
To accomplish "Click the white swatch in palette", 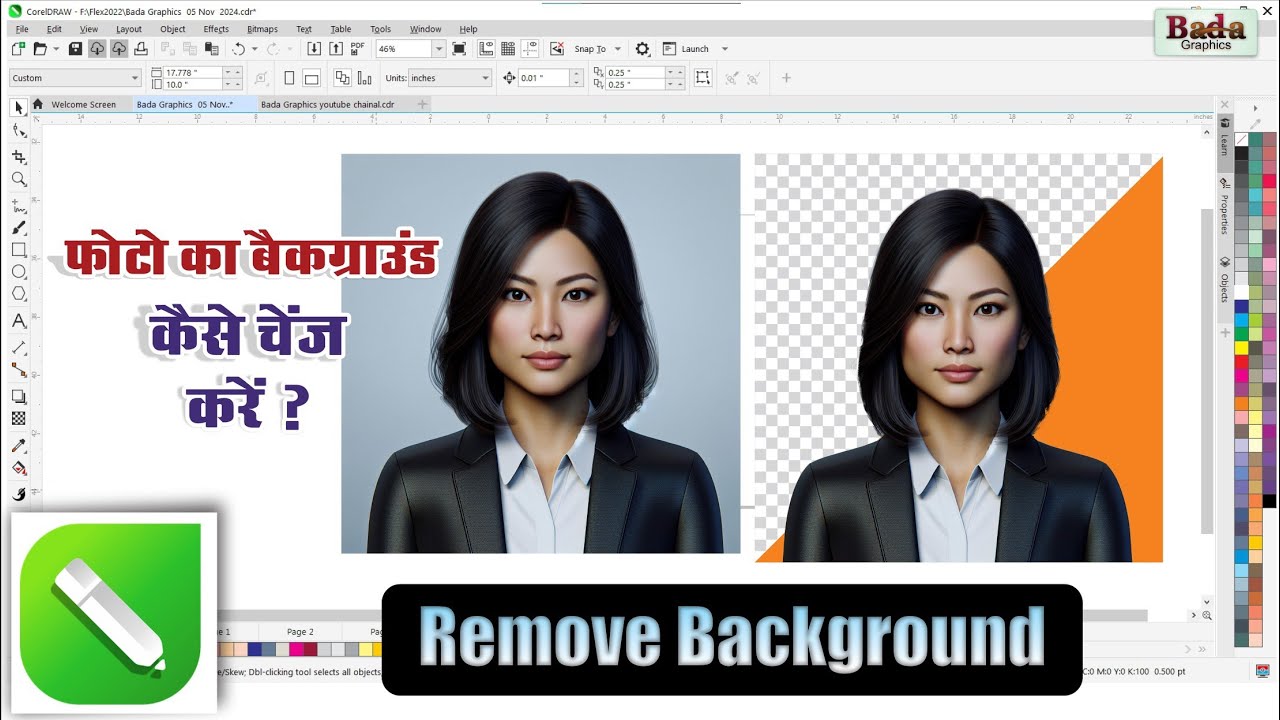I will click(x=1241, y=292).
